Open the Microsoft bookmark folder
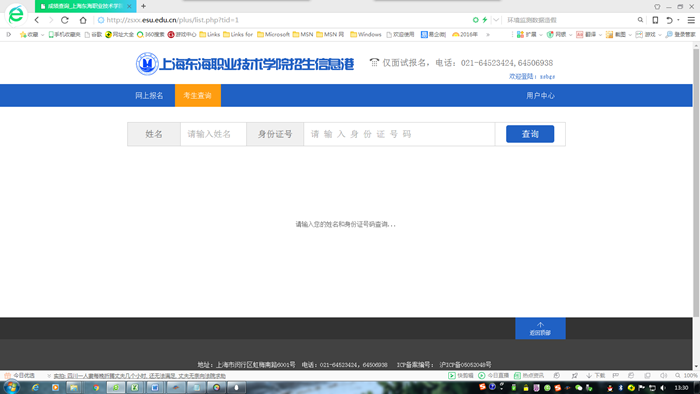This screenshot has width=700, height=394. click(273, 34)
